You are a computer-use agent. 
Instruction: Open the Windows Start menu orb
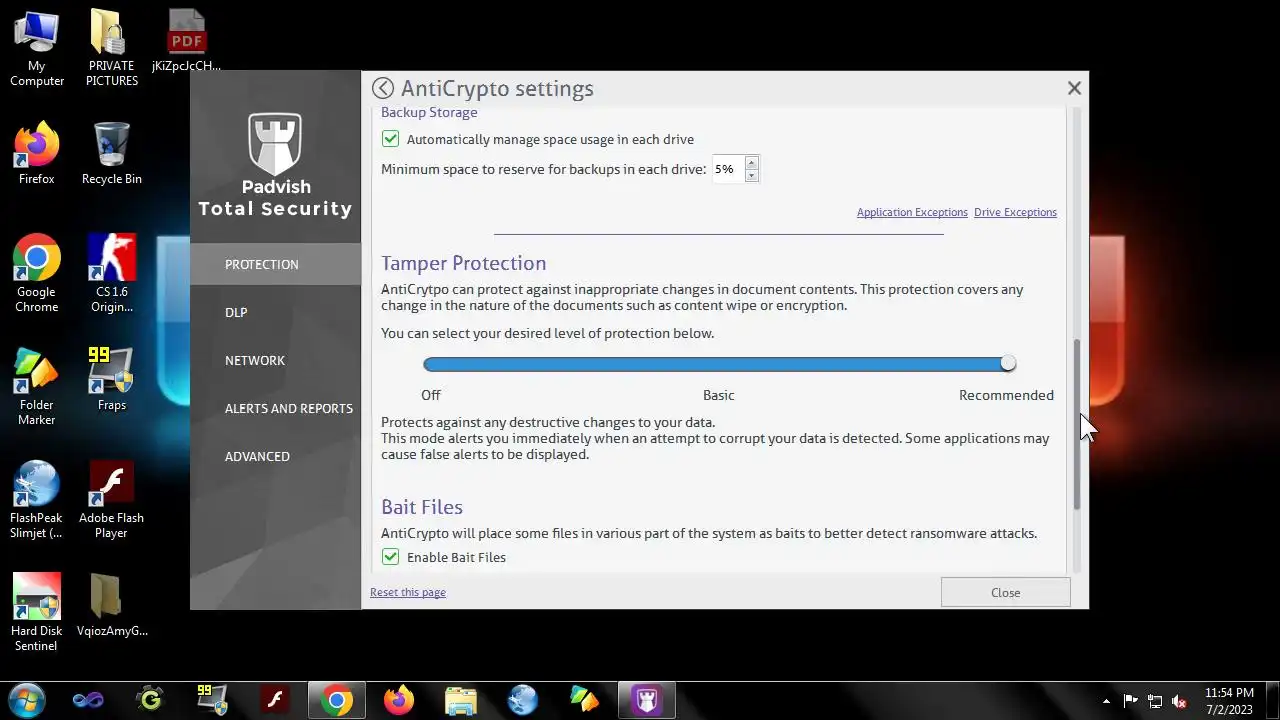[26, 700]
